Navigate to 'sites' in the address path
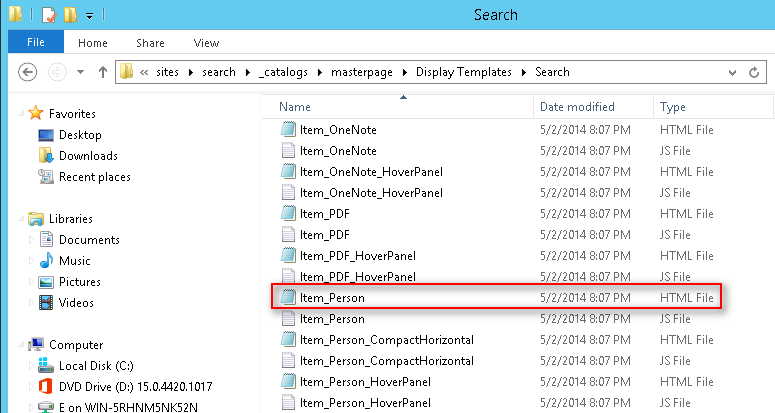The image size is (775, 413). tap(167, 72)
